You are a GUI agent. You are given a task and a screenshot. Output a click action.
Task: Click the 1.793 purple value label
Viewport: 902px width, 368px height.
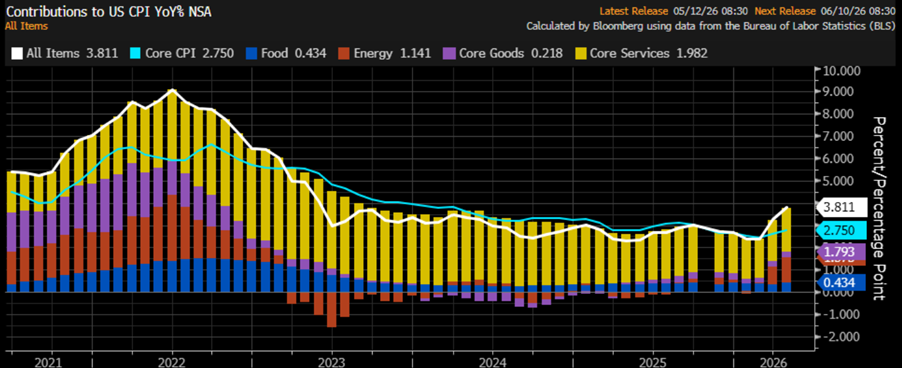pyautogui.click(x=842, y=251)
